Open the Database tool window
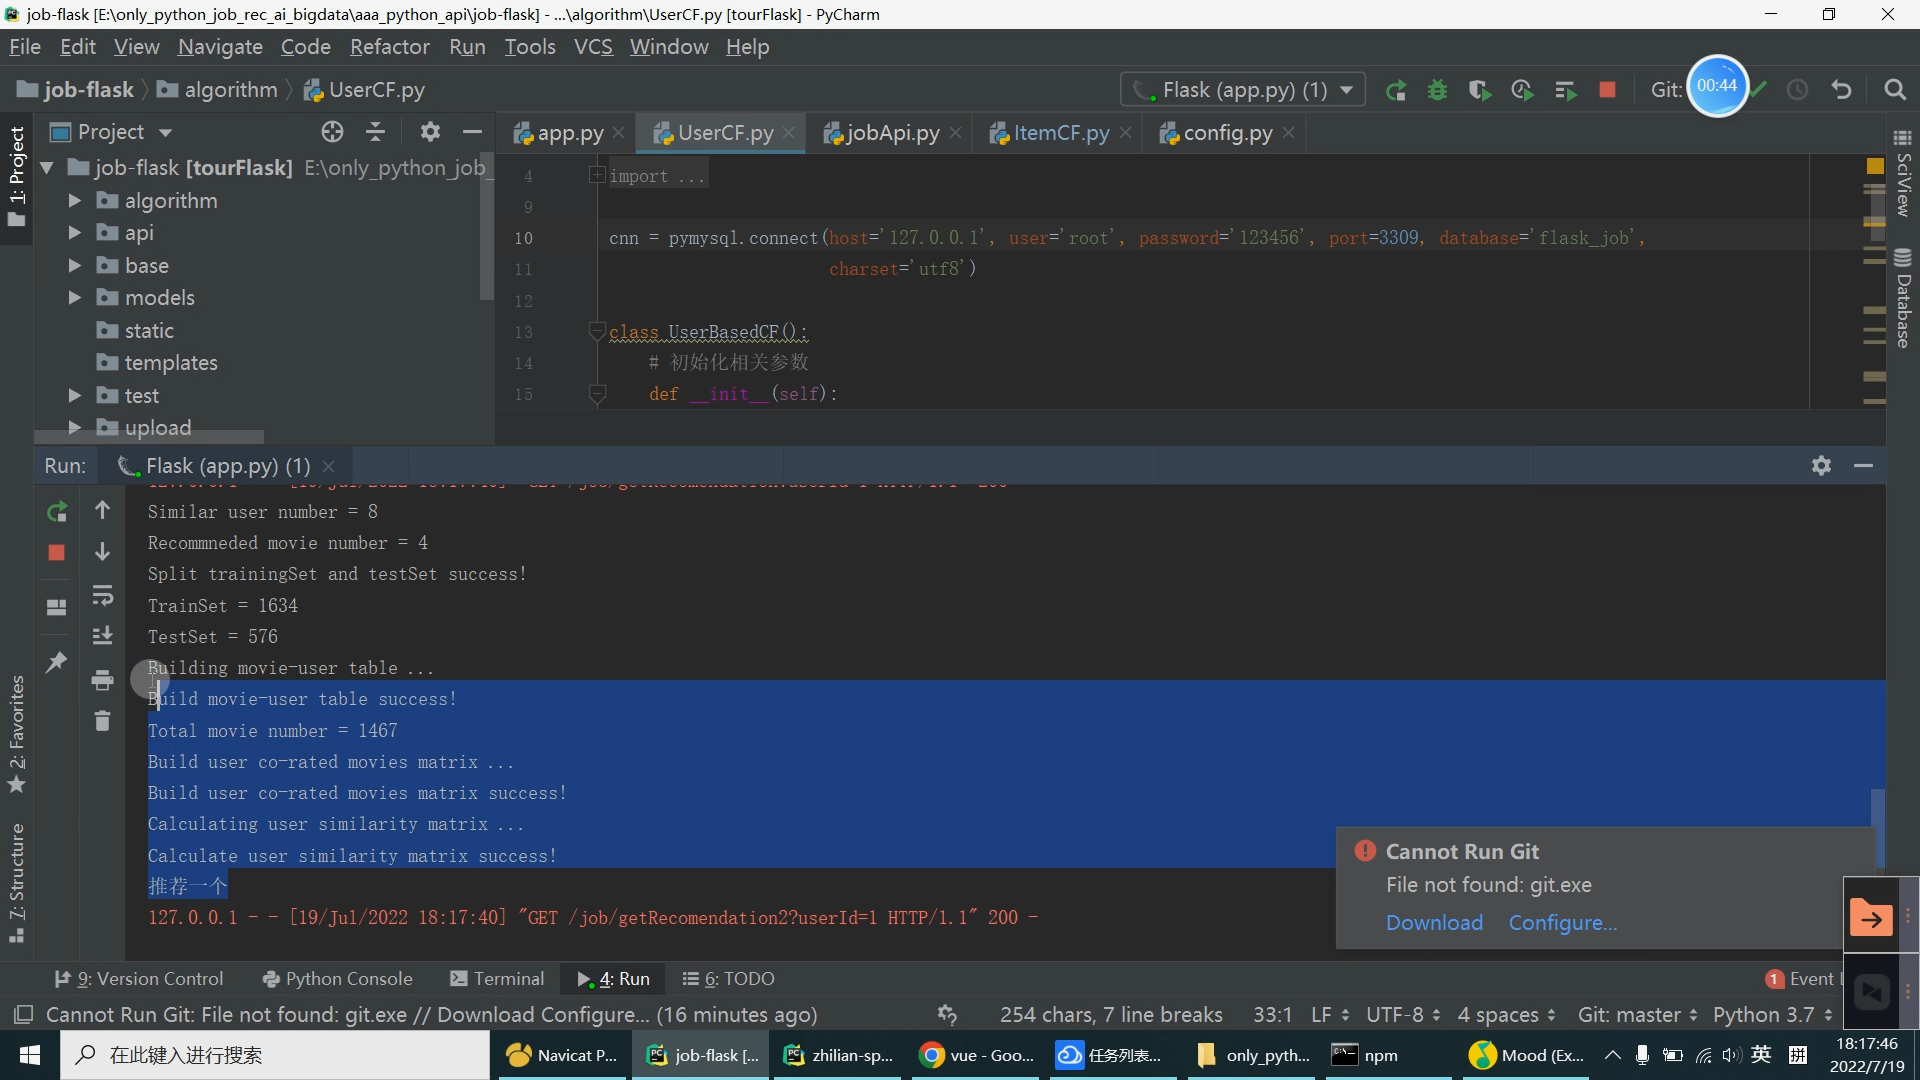This screenshot has width=1920, height=1080. click(1903, 300)
